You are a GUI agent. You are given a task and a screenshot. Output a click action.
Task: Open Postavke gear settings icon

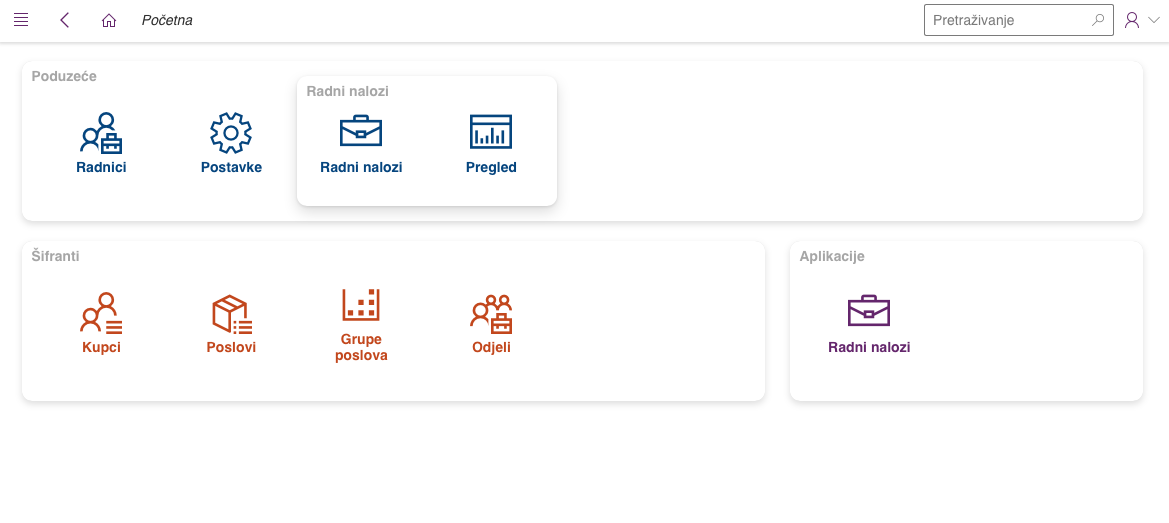[231, 133]
